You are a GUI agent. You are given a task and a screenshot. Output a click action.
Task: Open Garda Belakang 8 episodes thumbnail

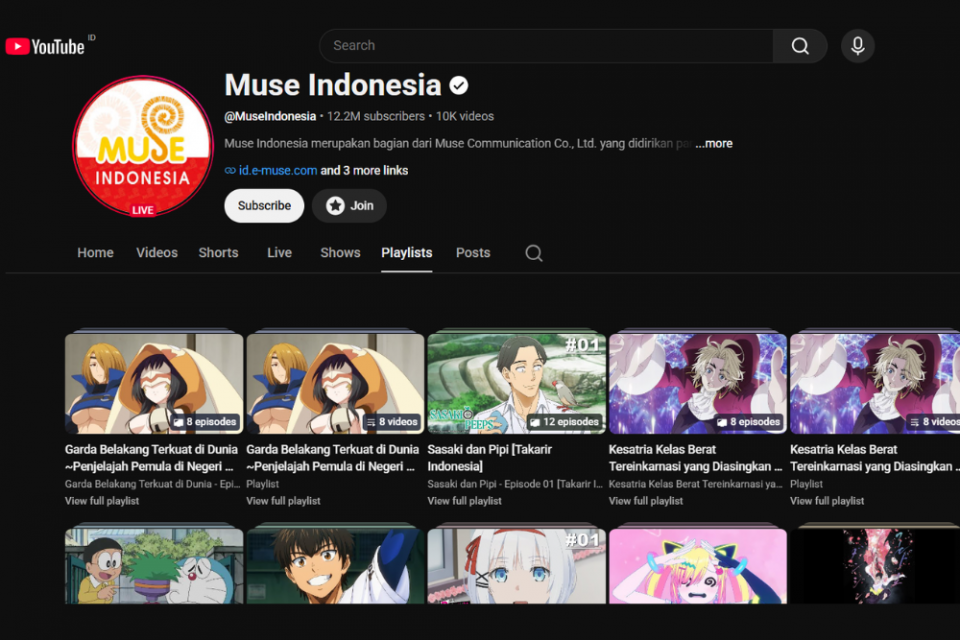(x=154, y=383)
